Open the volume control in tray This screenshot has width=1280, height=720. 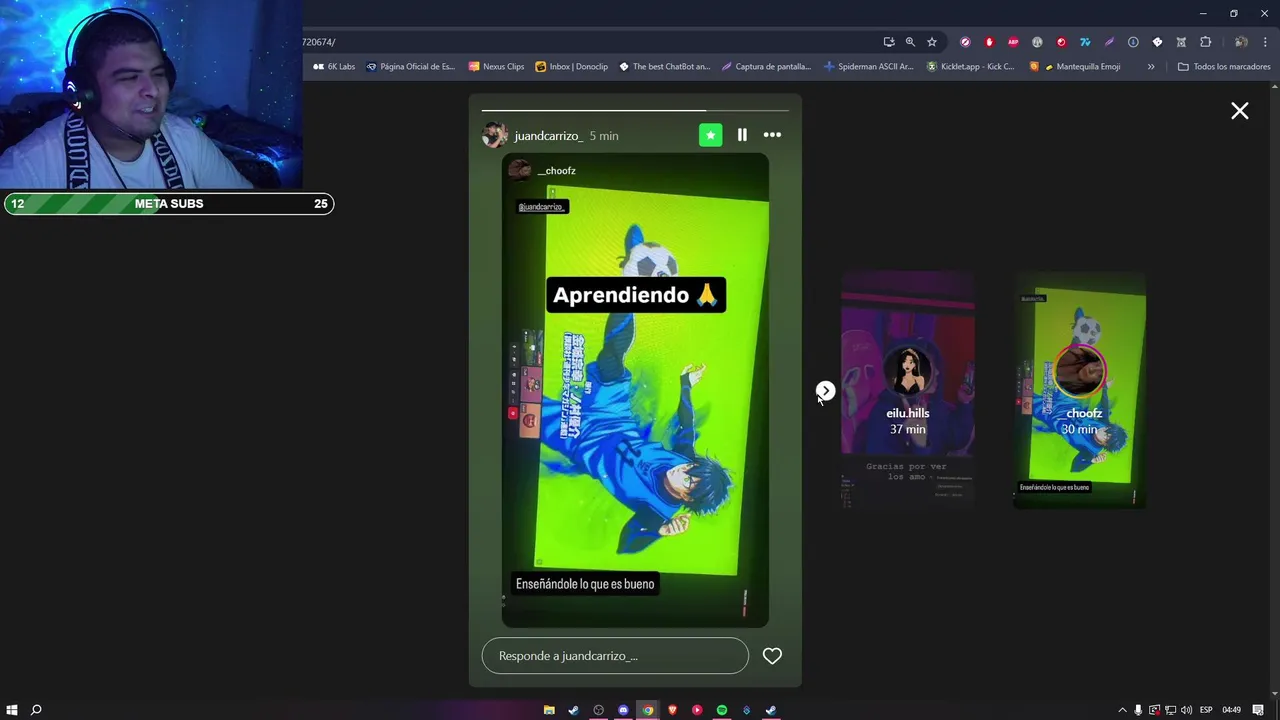[1186, 710]
